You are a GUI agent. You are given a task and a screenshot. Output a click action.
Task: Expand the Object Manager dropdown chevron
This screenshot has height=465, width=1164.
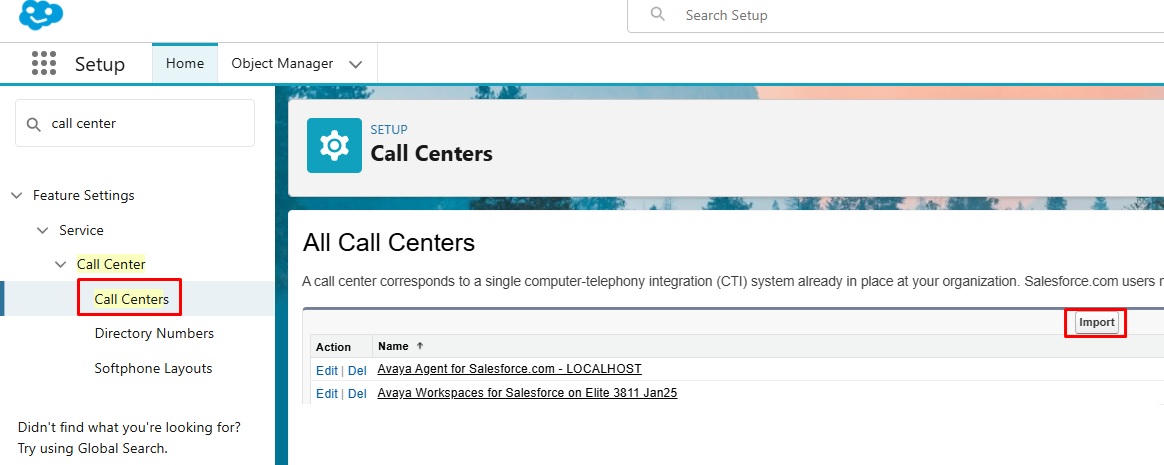[356, 64]
